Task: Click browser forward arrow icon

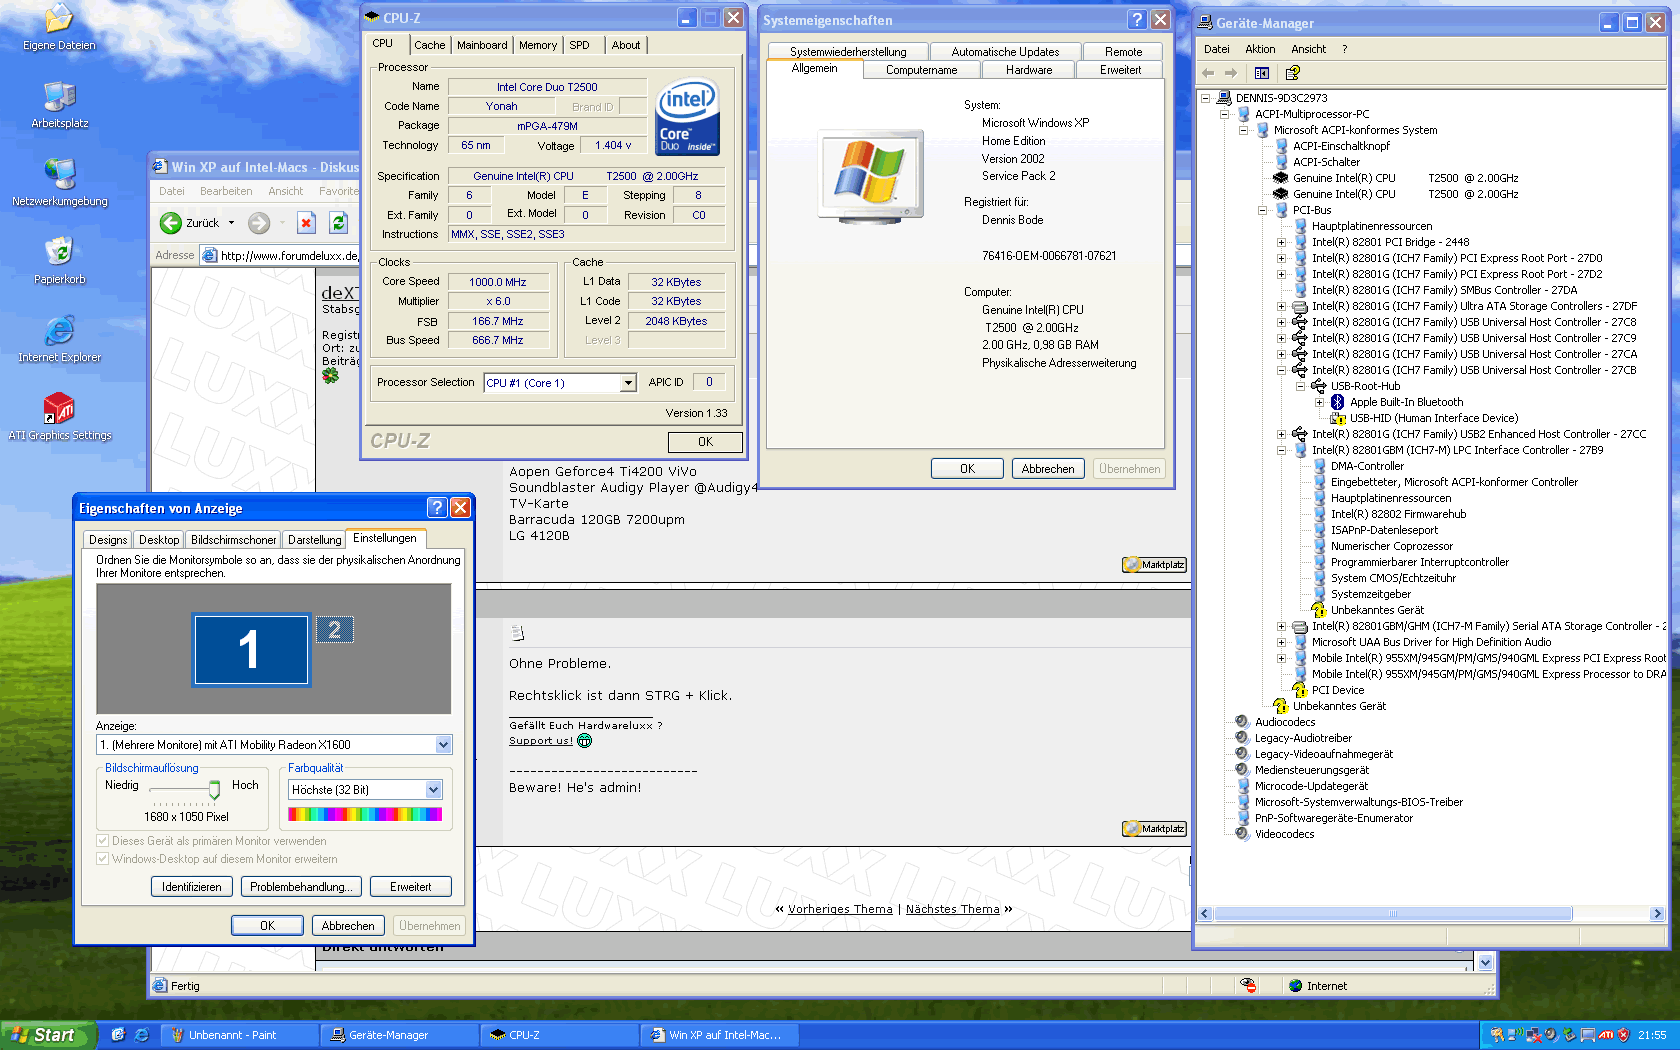Action: (x=259, y=223)
